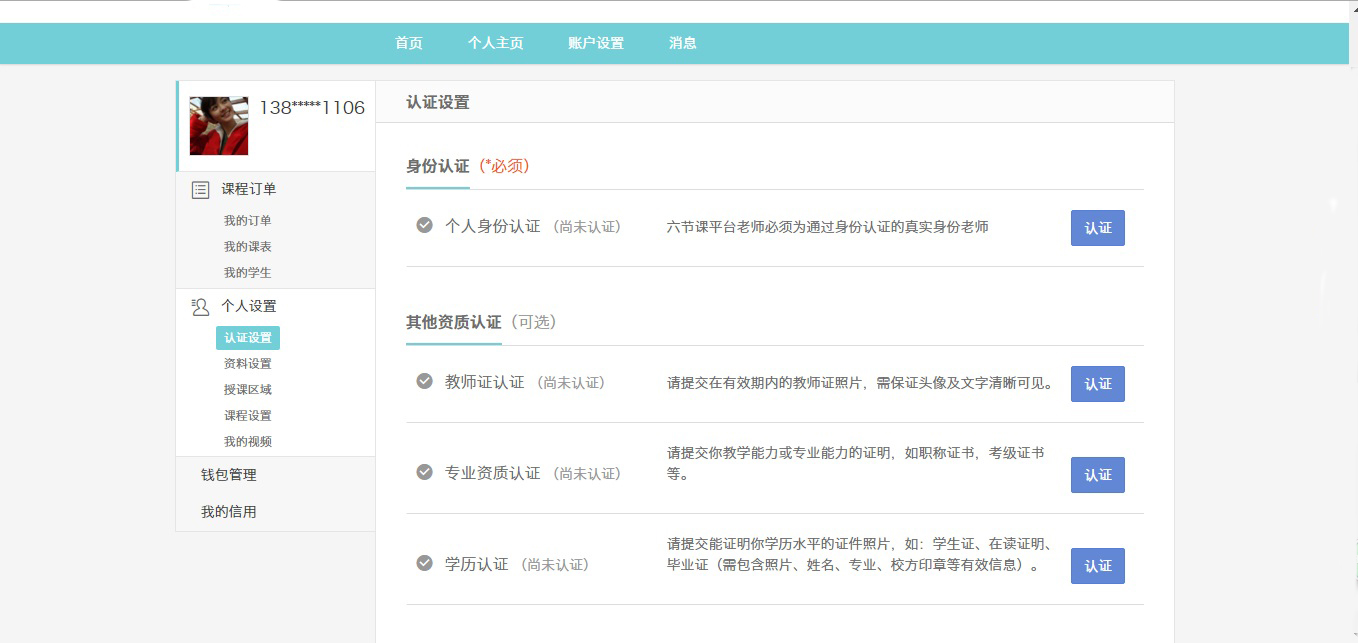Select 我的课表 in sidebar menu
Image resolution: width=1358 pixels, height=643 pixels.
coord(247,247)
